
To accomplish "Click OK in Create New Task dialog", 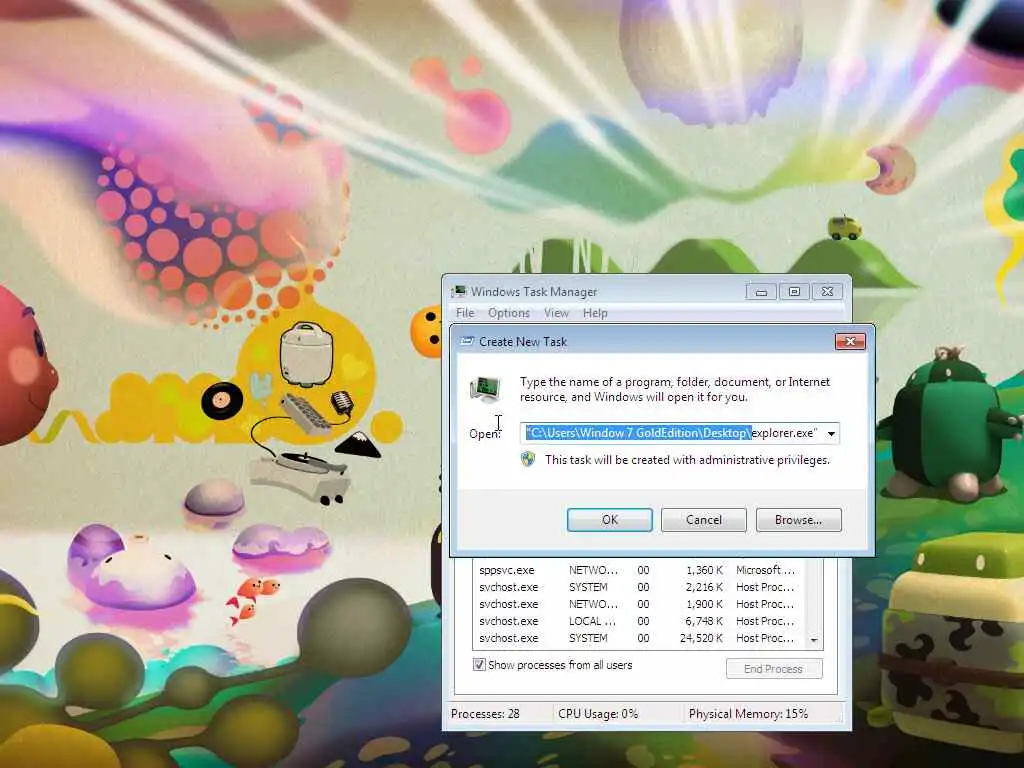I will click(609, 520).
